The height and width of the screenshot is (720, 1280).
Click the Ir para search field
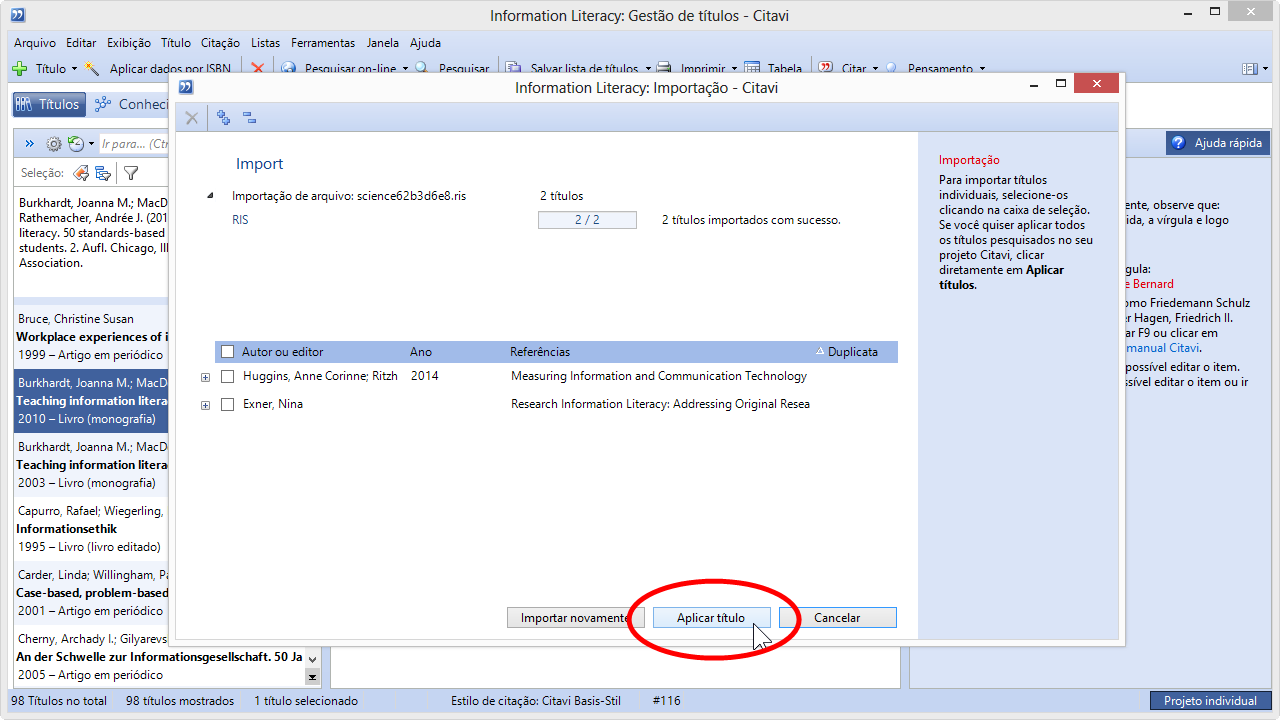[134, 144]
